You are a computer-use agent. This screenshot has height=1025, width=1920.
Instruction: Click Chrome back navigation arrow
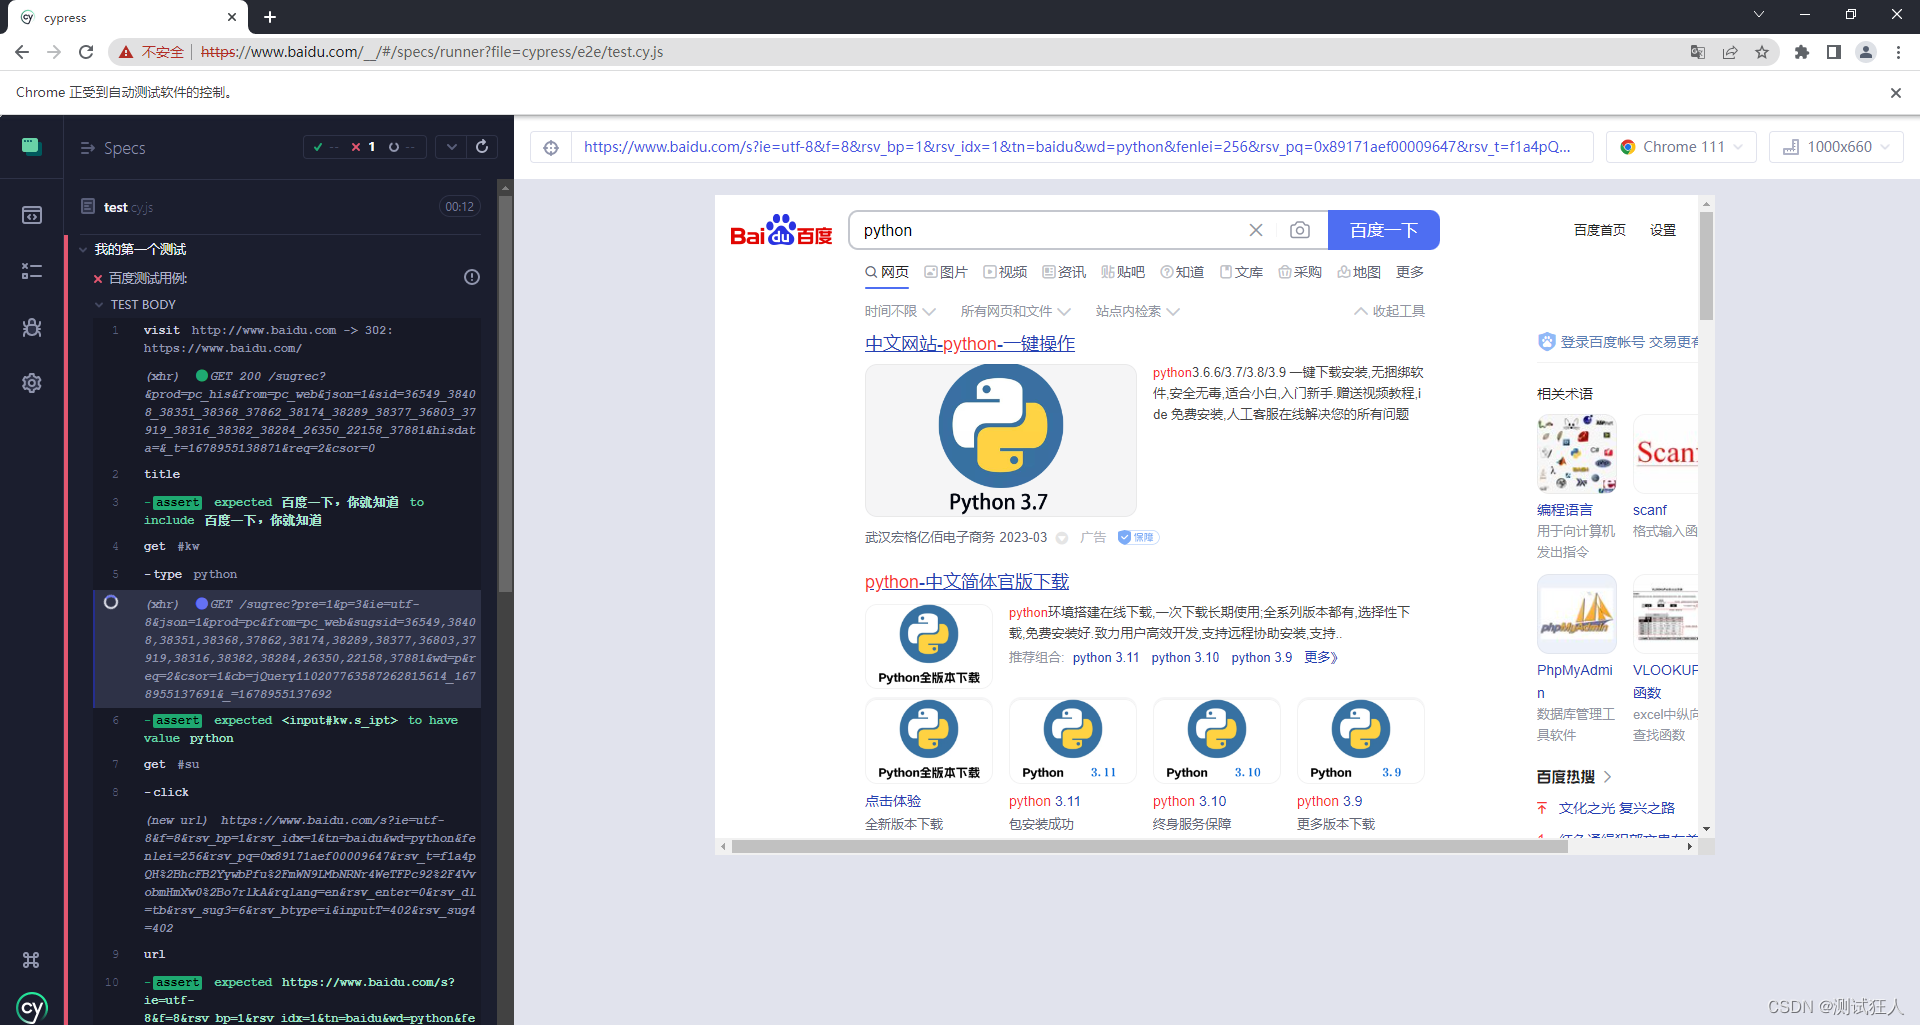point(22,52)
